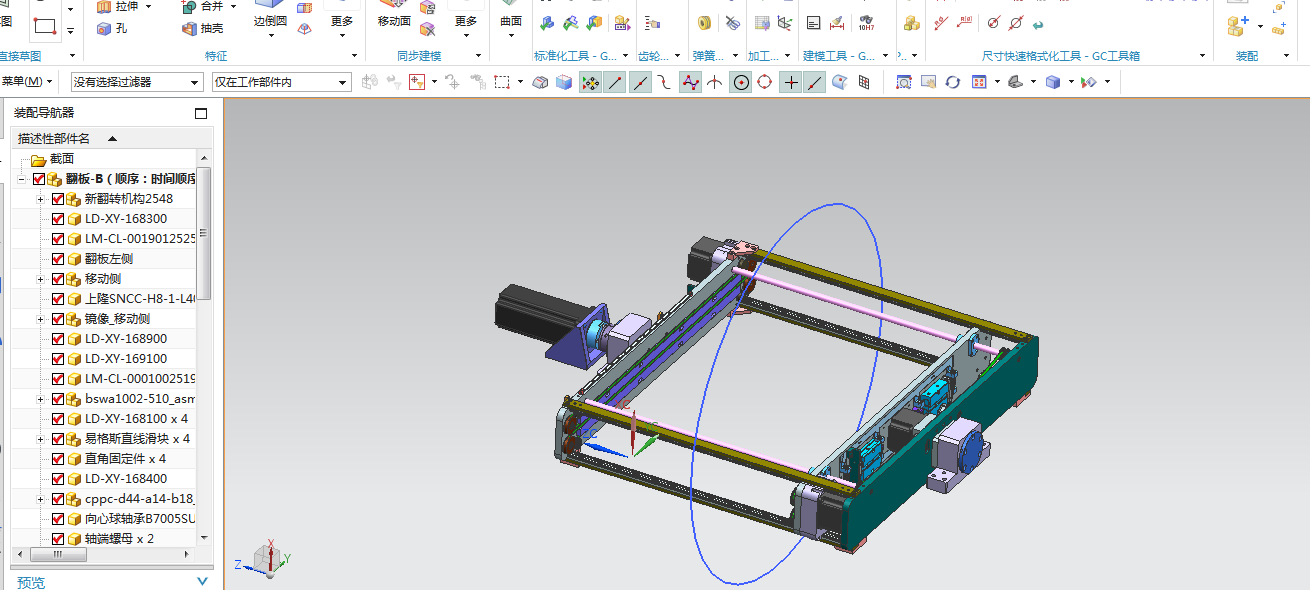The image size is (1310, 590).
Task: Expand the 拉伸 dropdown arrow
Action: 149,7
